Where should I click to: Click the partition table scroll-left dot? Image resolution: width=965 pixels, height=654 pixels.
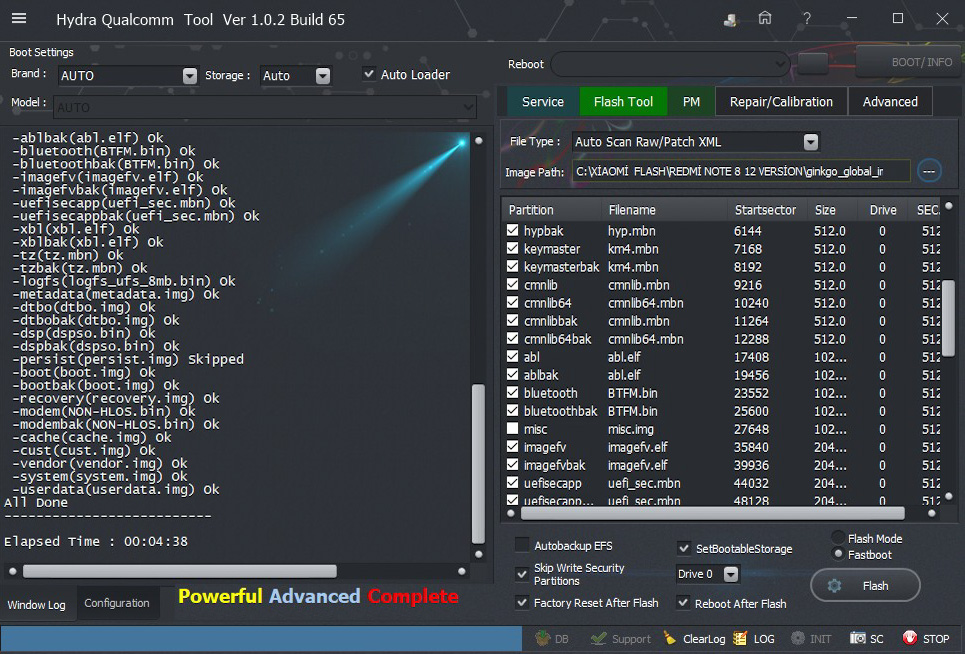pyautogui.click(x=511, y=513)
